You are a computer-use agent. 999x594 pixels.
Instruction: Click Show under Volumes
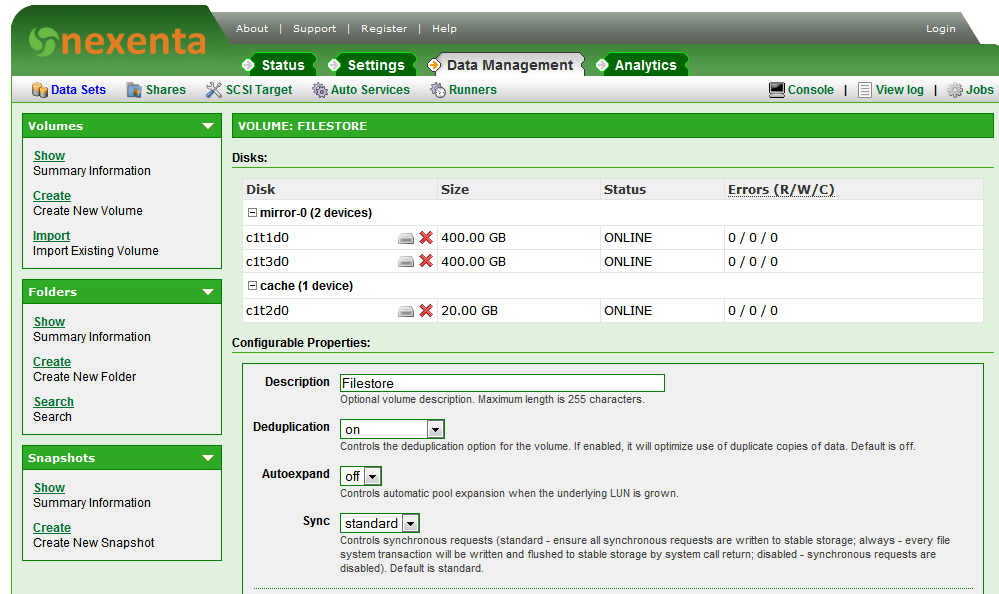(x=49, y=156)
